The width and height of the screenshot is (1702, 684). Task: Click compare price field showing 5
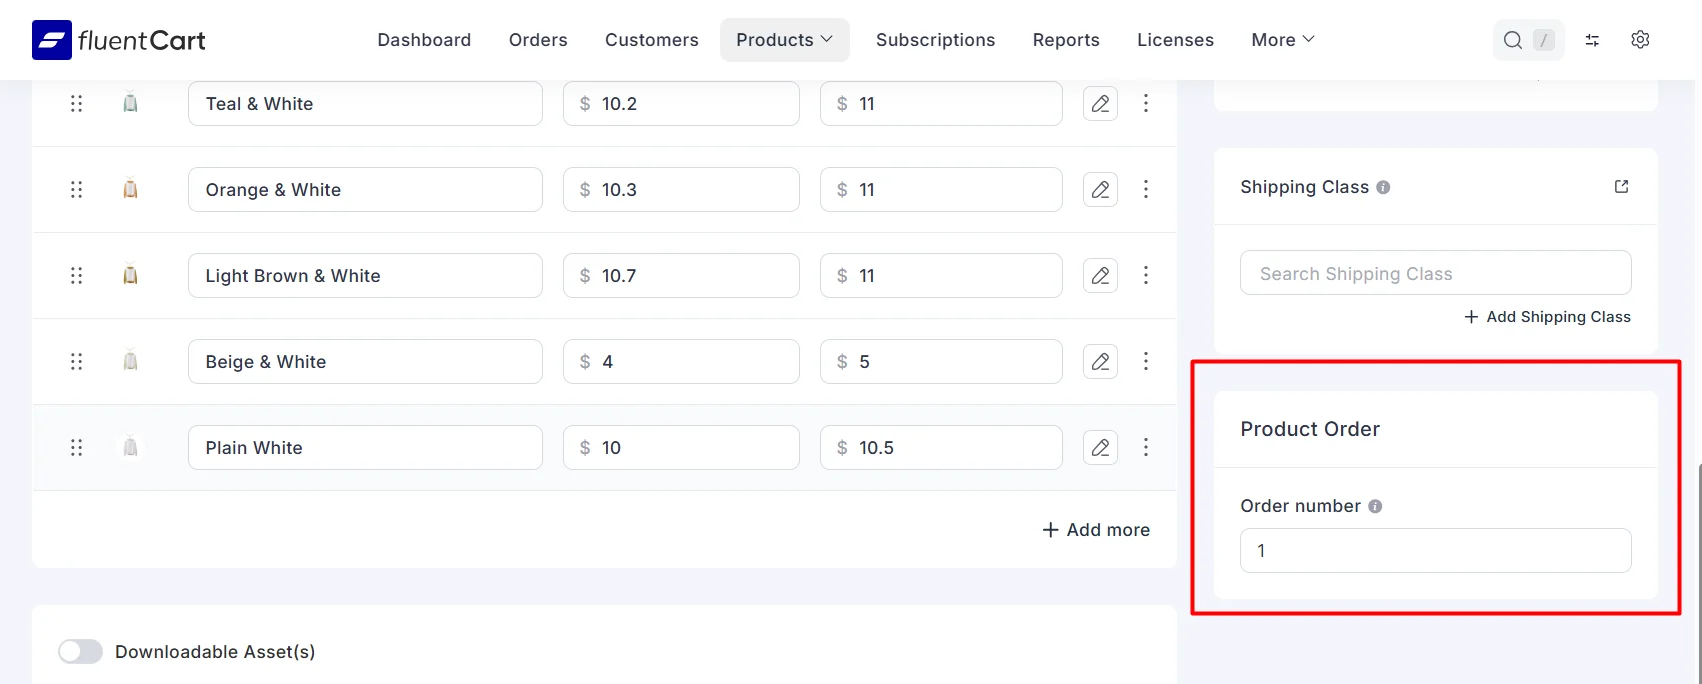coord(941,362)
